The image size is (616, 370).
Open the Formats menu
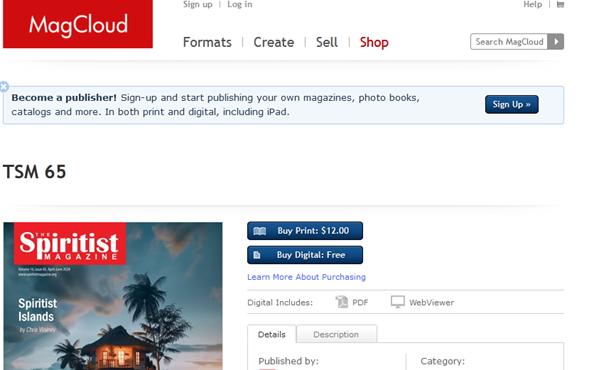coord(207,42)
